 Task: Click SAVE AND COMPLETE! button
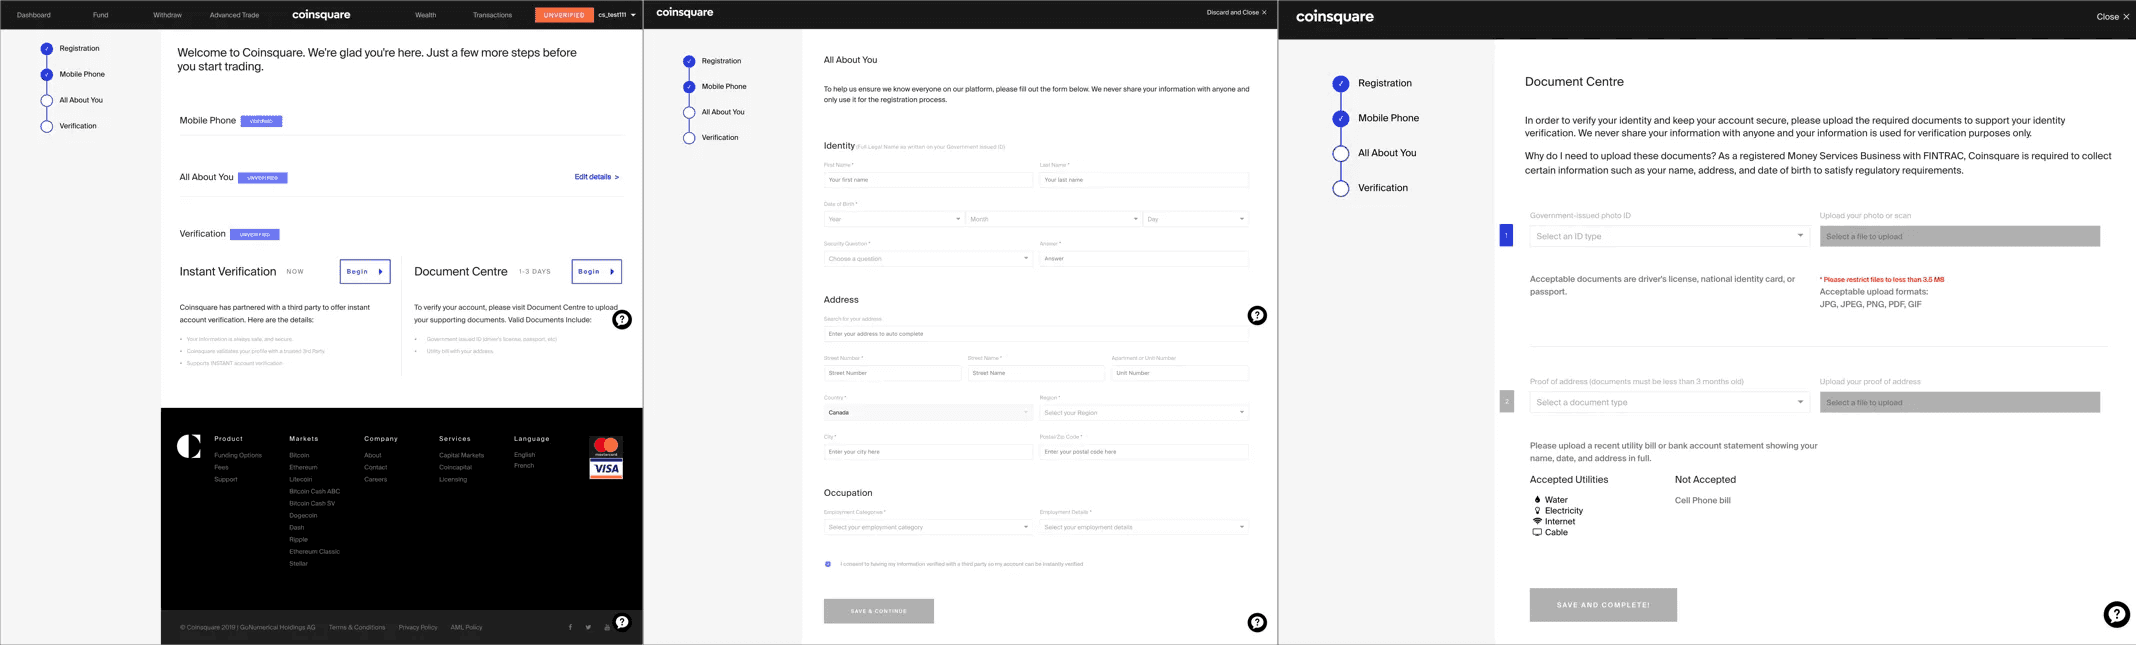[x=1603, y=606]
